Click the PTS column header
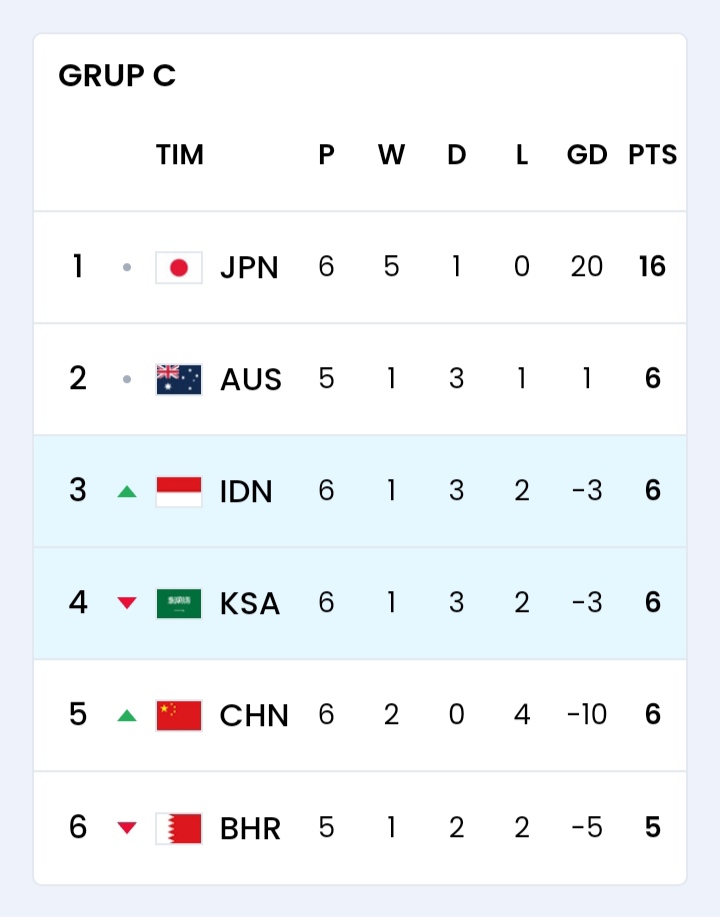The width and height of the screenshot is (720, 917). (653, 154)
